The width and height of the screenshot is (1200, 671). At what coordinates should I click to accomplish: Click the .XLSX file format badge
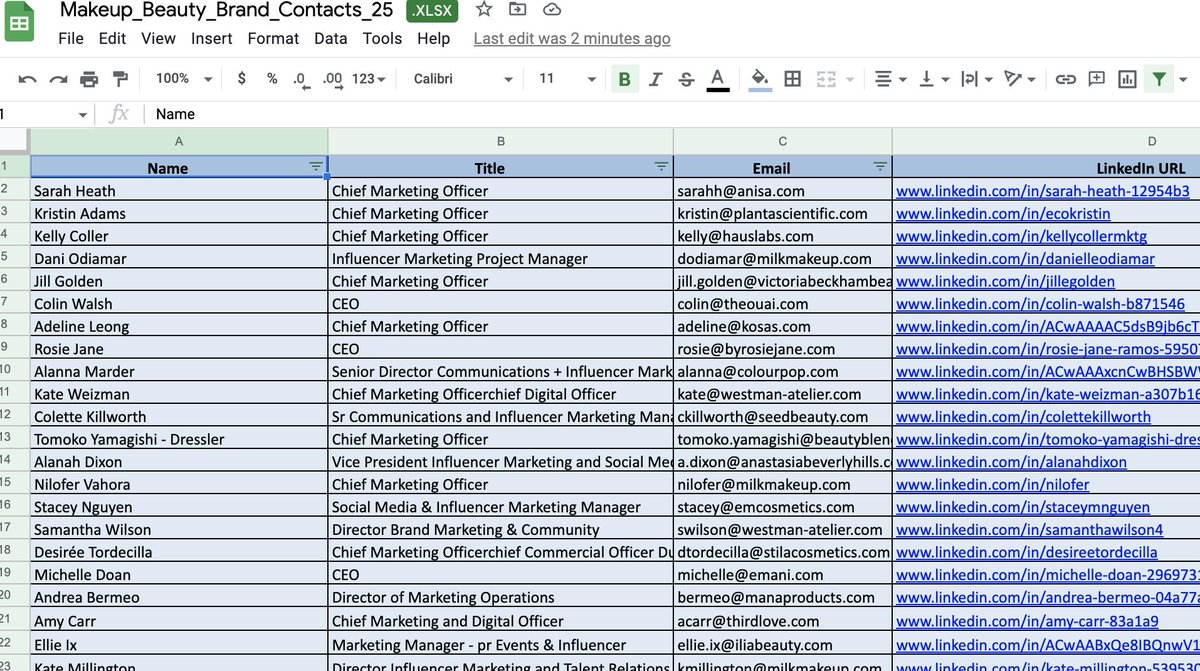[x=434, y=11]
